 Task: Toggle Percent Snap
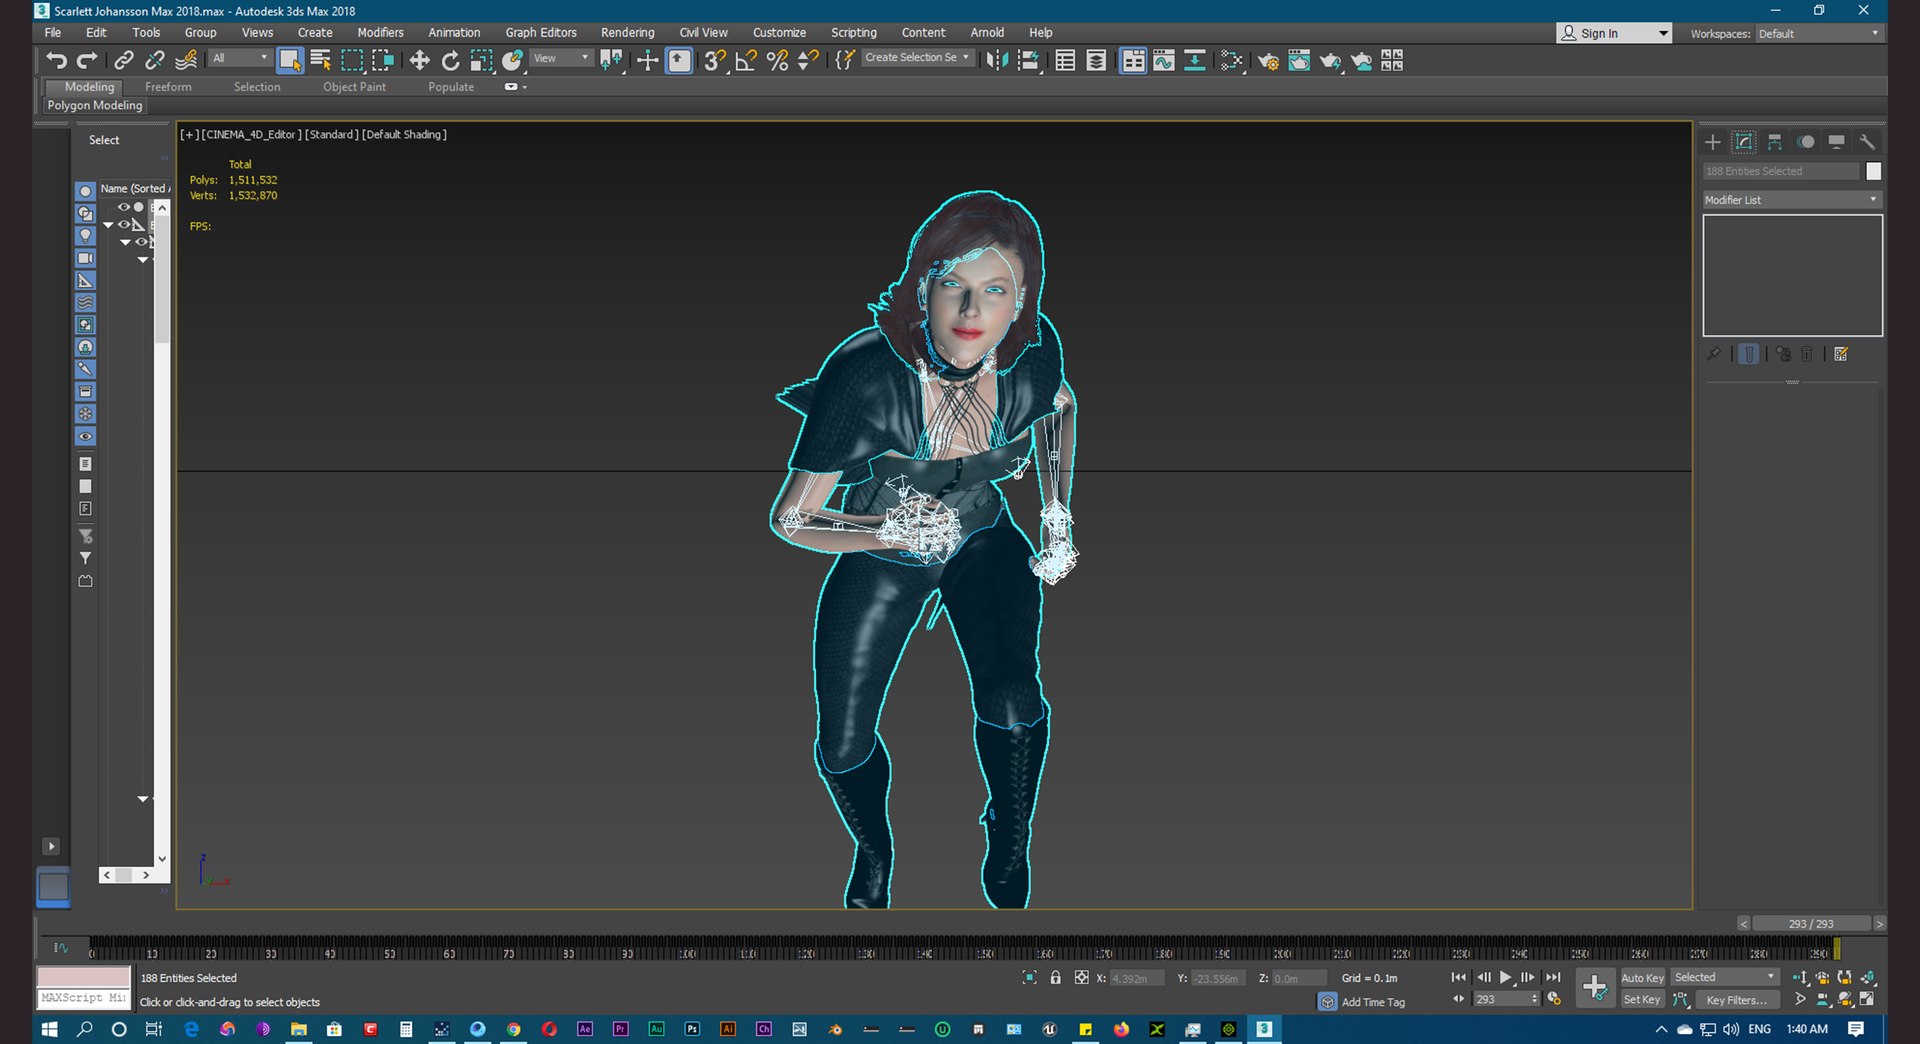pos(777,61)
